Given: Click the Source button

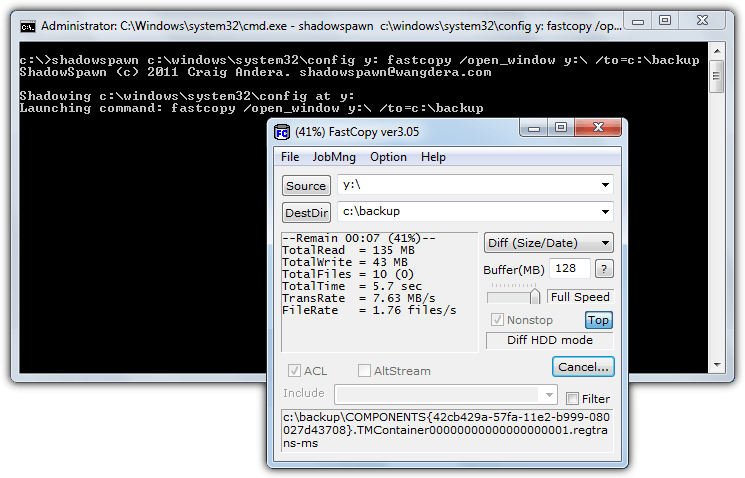Looking at the screenshot, I should [x=306, y=186].
